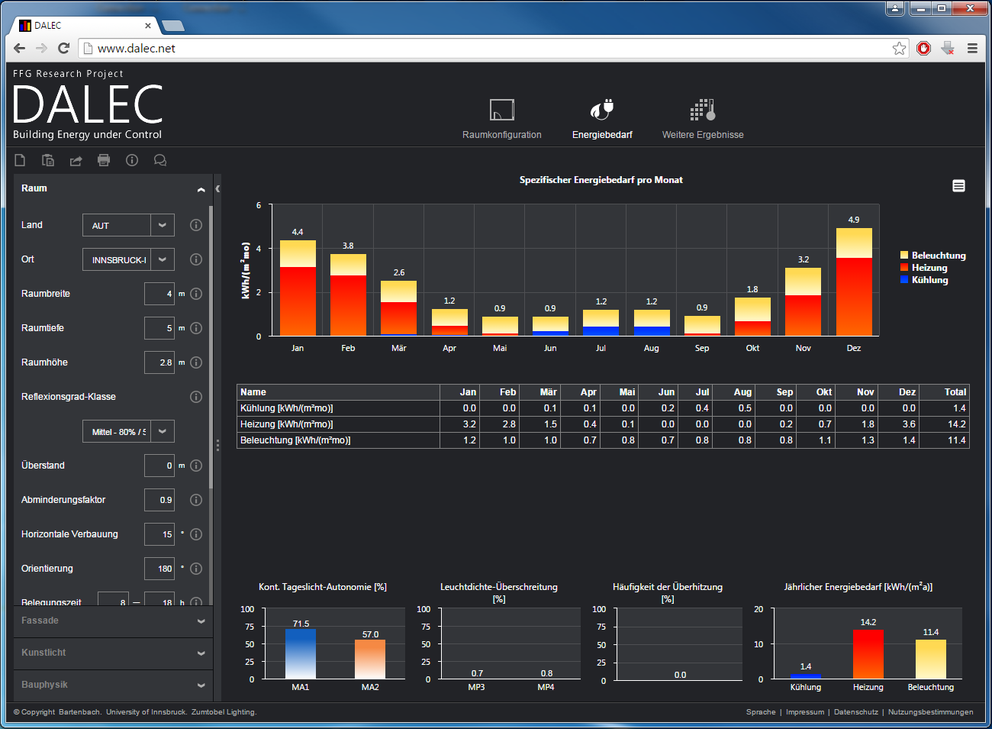Click the Raumtiefe input field
Viewport: 992px width, 729px height.
159,328
